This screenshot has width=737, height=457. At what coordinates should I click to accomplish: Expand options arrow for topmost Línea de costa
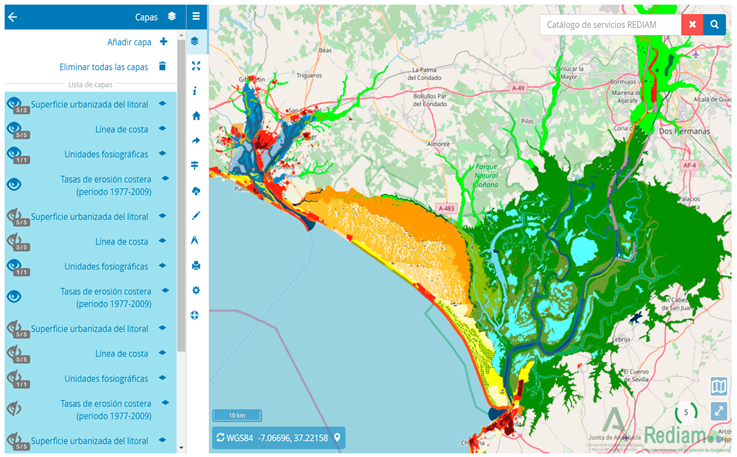tap(163, 128)
